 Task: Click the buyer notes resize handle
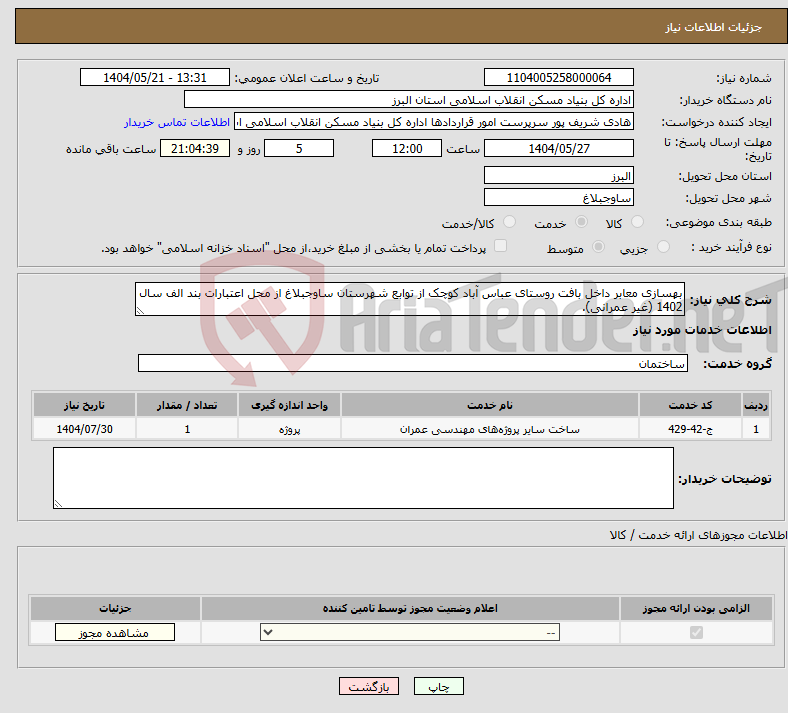click(58, 503)
